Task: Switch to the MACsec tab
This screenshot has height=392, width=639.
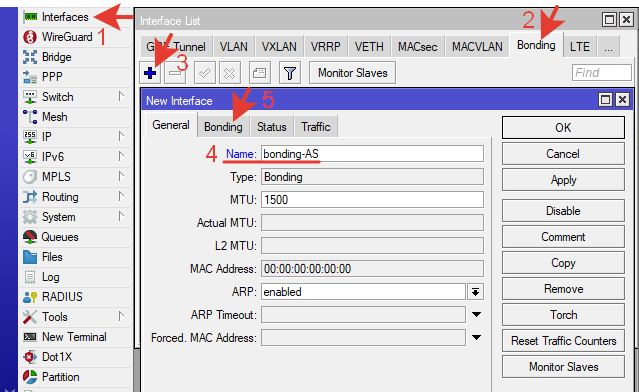Action: (x=418, y=46)
